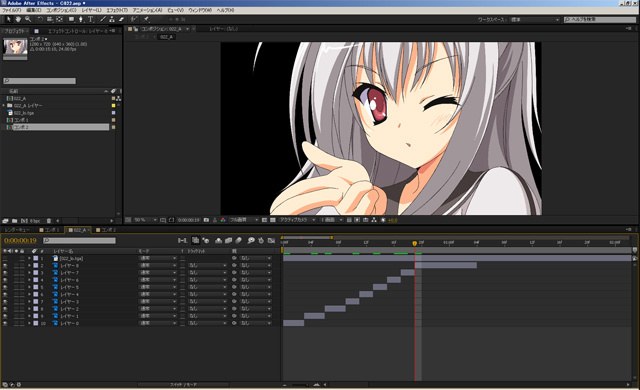This screenshot has height=390, width=640.
Task: Select the Clone Stamp tool
Action: (112, 19)
